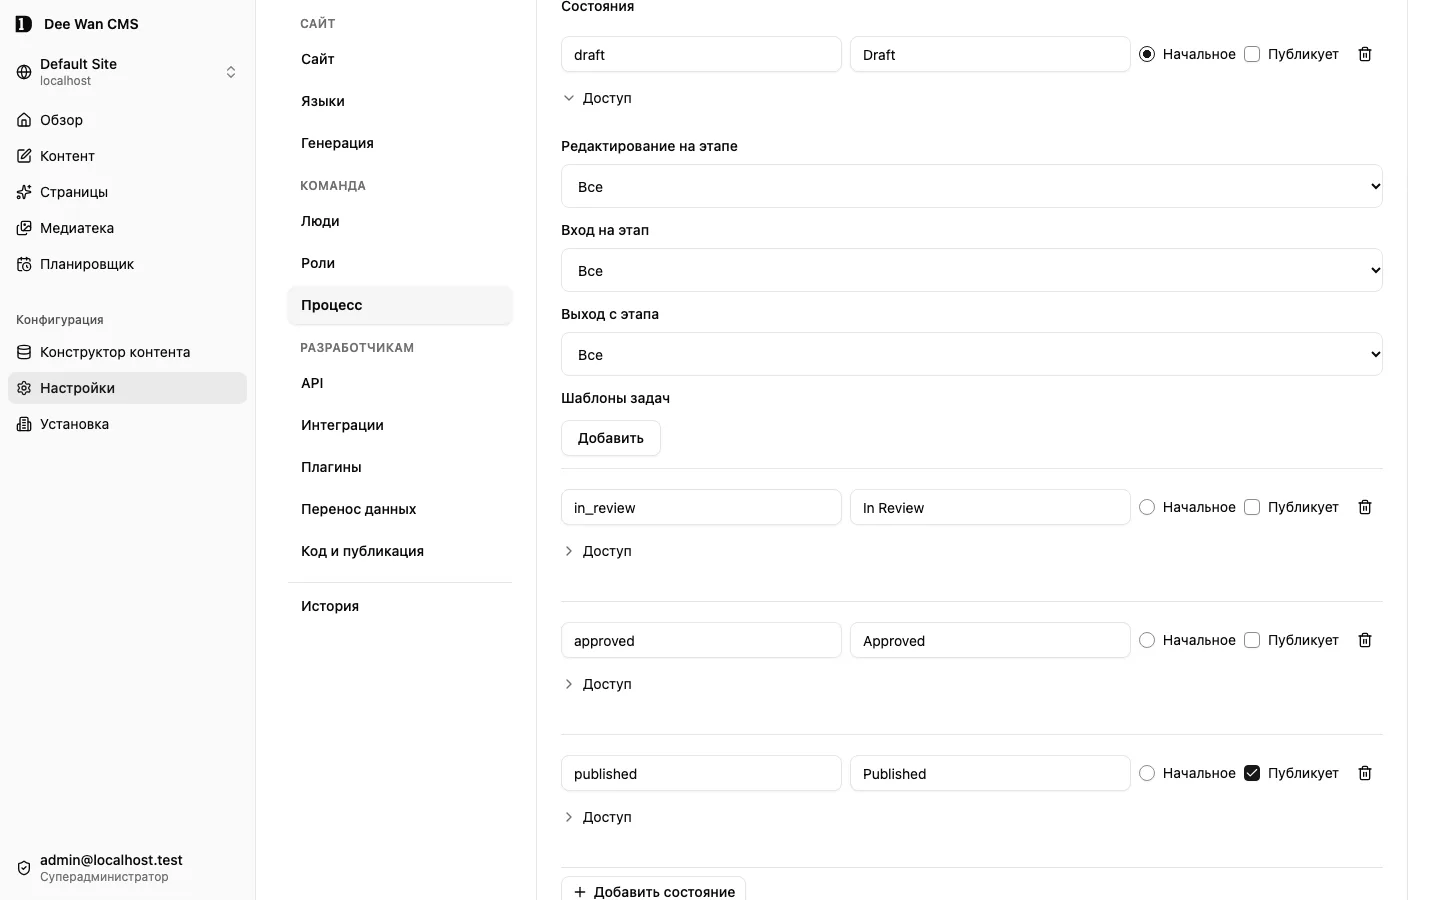Screen dimensions: 1440x900
Task: Open the Выход с этапа dropdown
Action: point(972,354)
